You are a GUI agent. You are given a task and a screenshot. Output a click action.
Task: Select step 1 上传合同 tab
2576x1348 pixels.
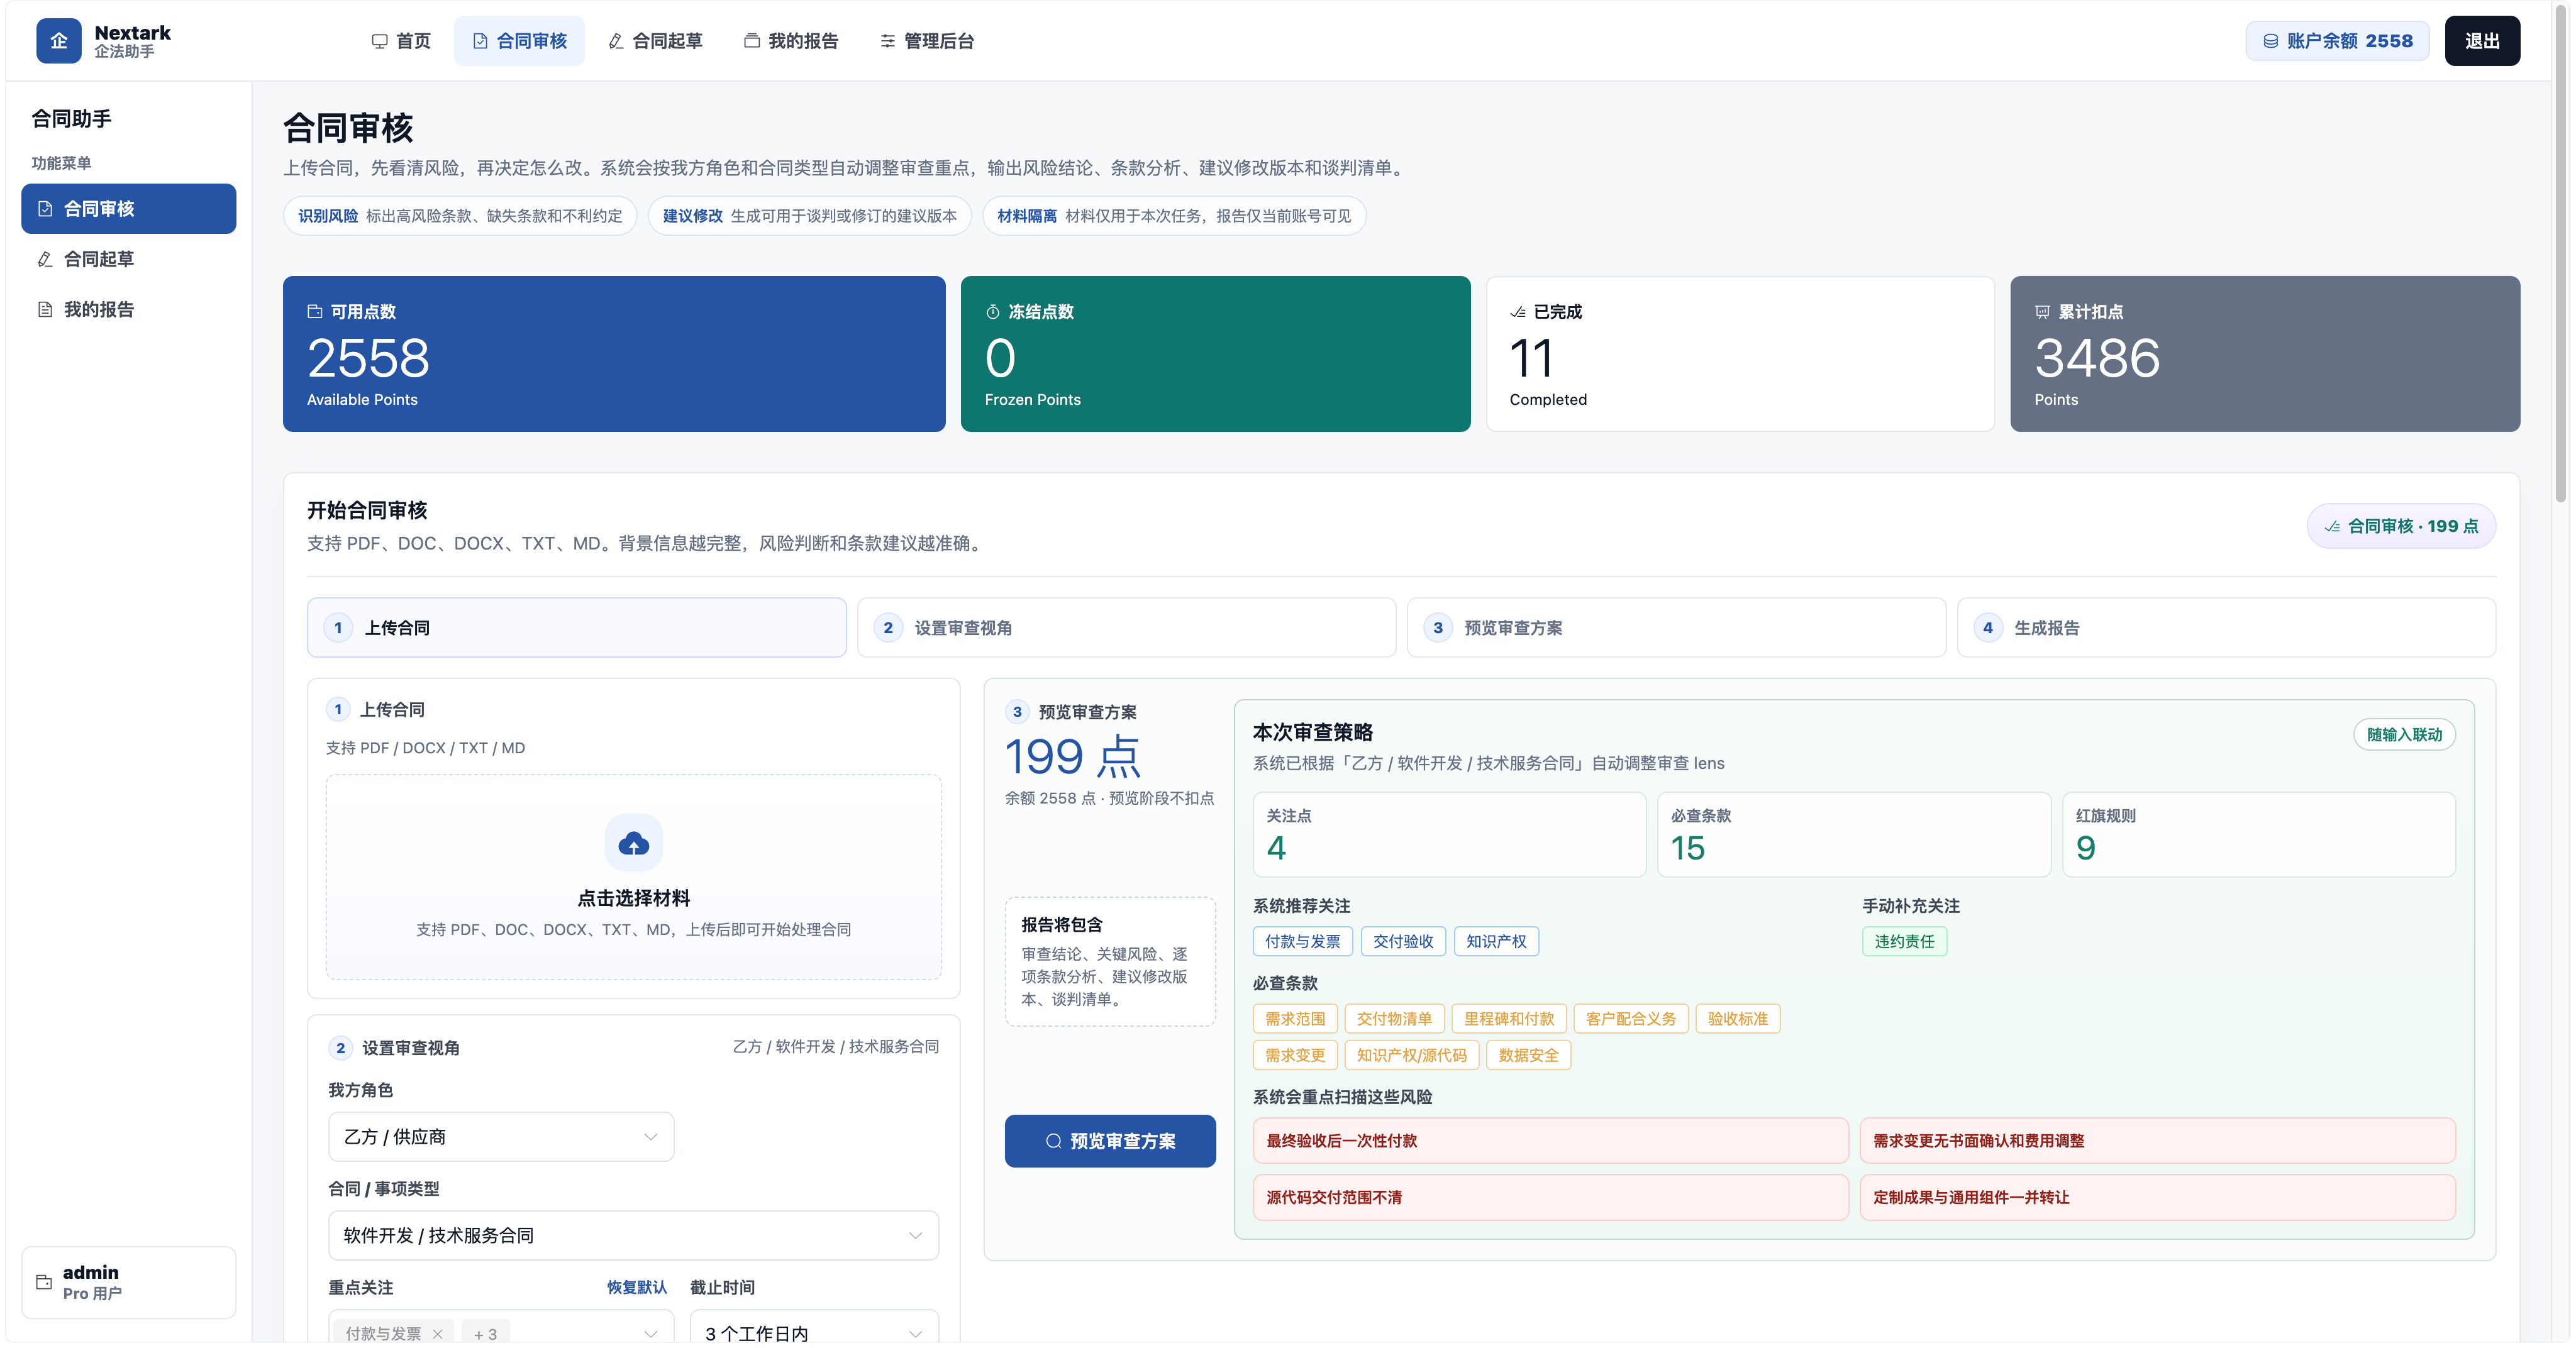click(x=576, y=628)
